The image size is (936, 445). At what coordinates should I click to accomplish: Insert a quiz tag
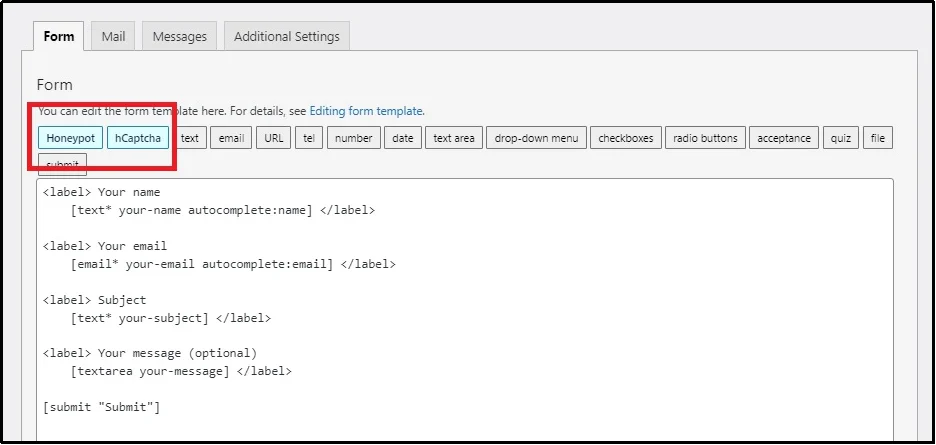tap(840, 138)
